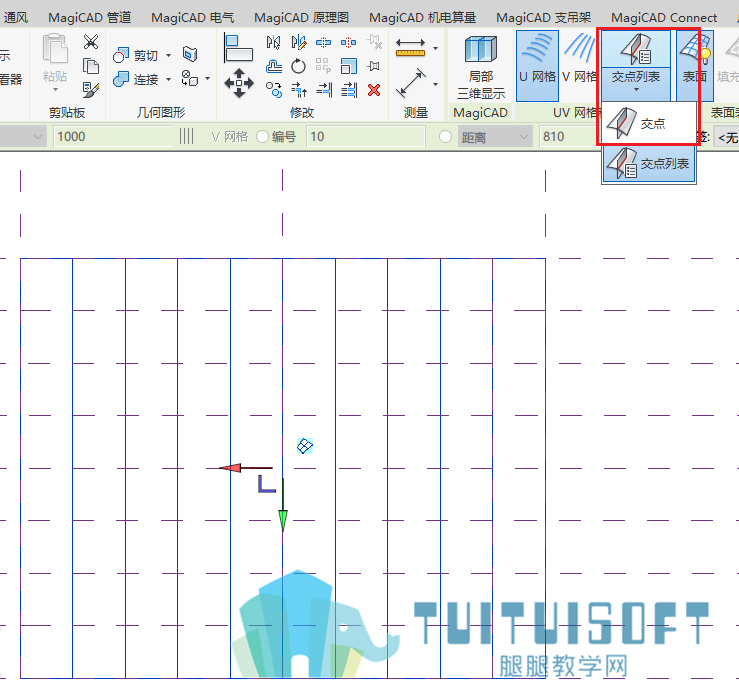Select the Move tool with four arrows
This screenshot has width=739, height=695.
239,83
